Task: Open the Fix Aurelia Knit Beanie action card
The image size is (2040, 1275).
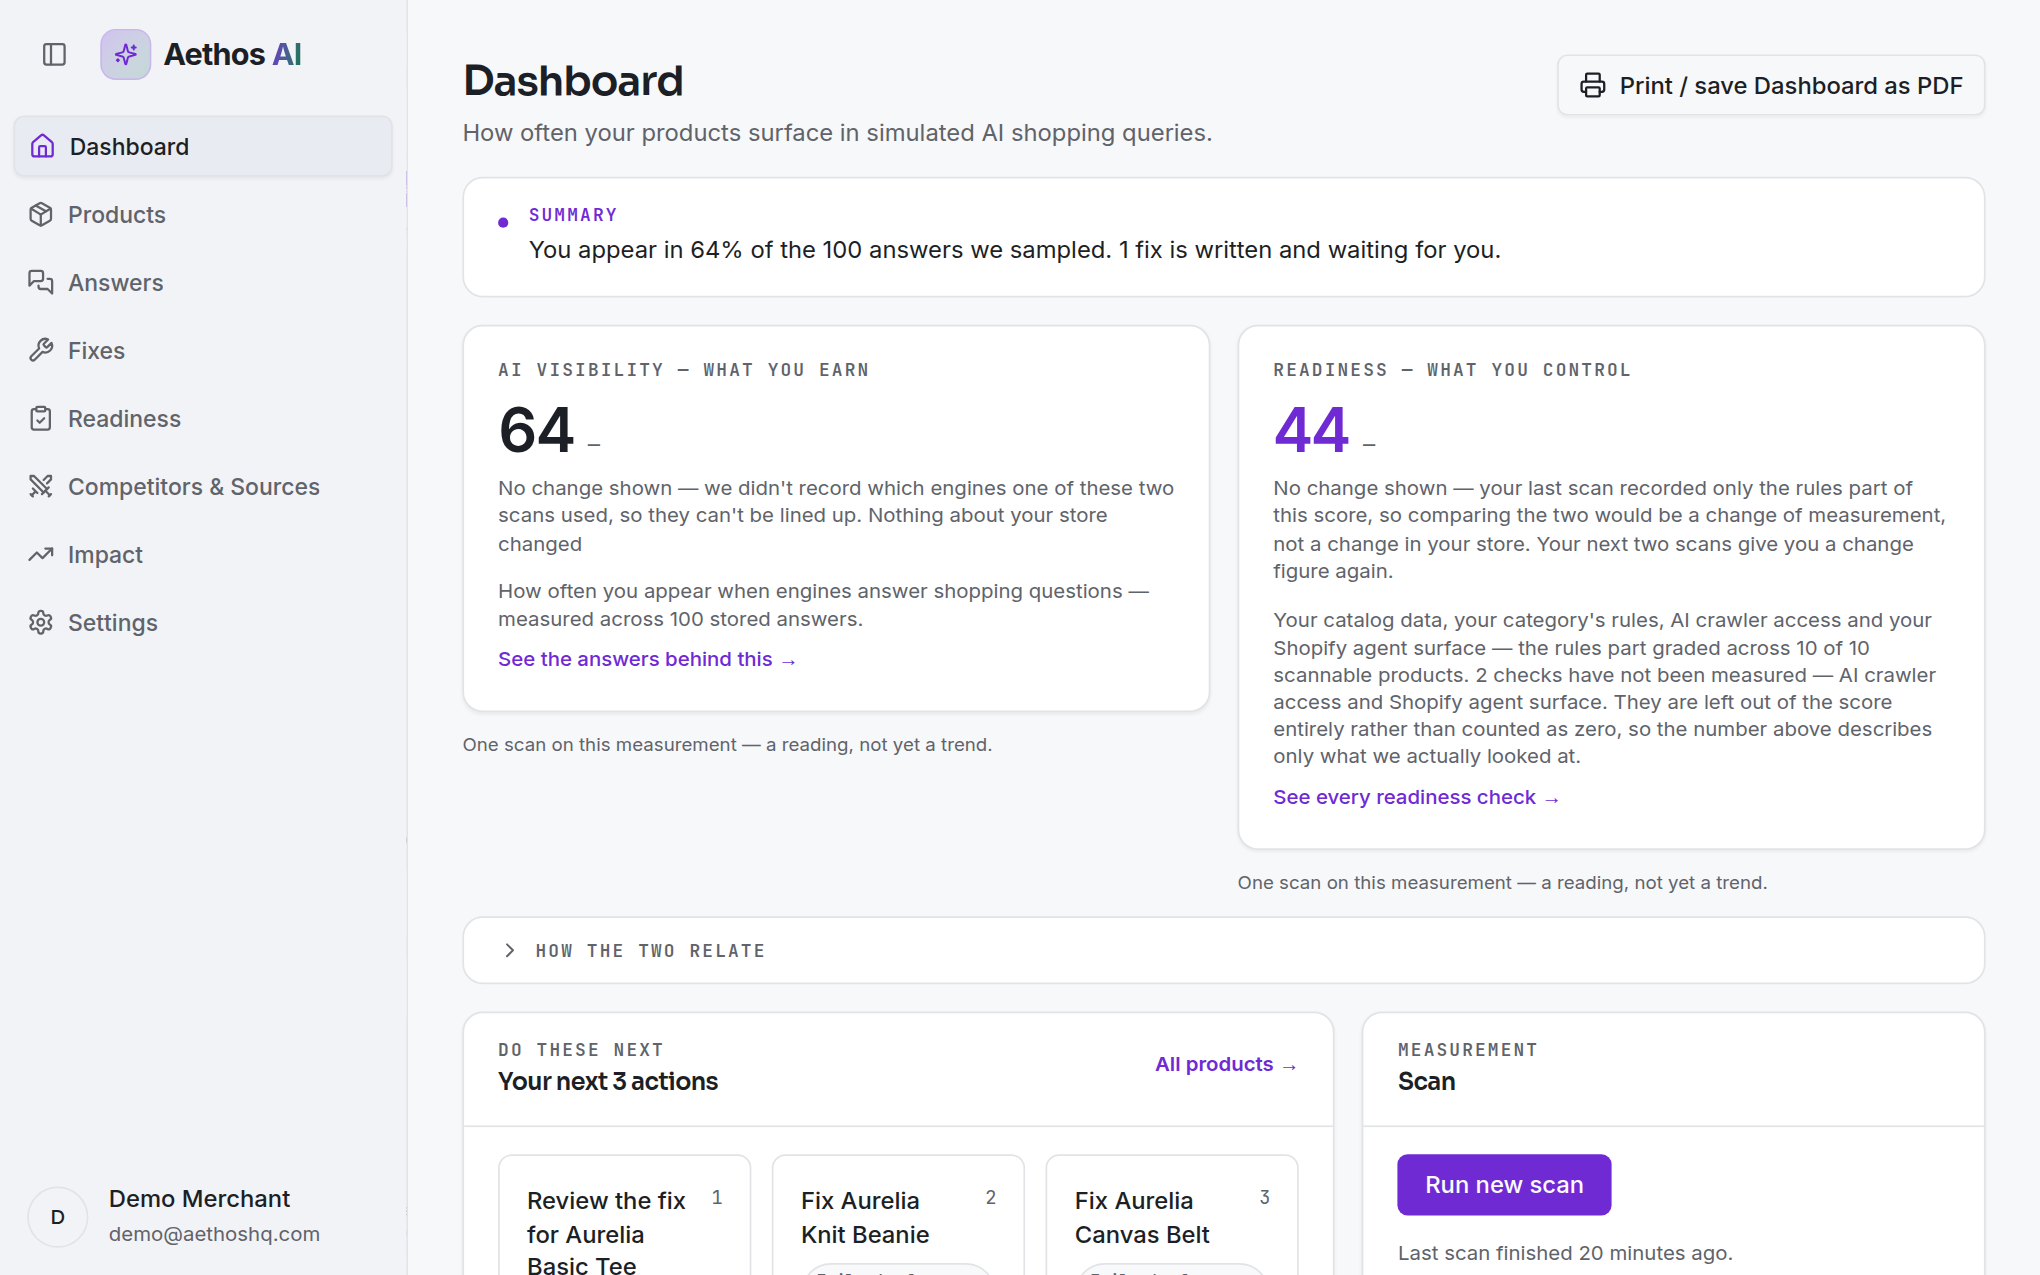Action: pyautogui.click(x=898, y=1215)
